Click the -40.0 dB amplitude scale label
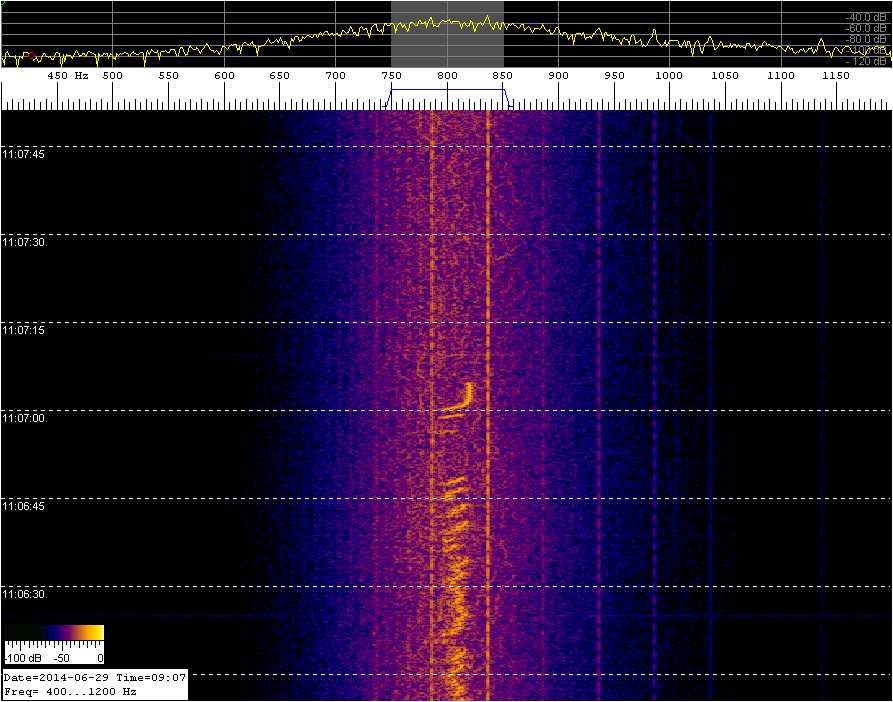This screenshot has height=702, width=893. tap(866, 17)
